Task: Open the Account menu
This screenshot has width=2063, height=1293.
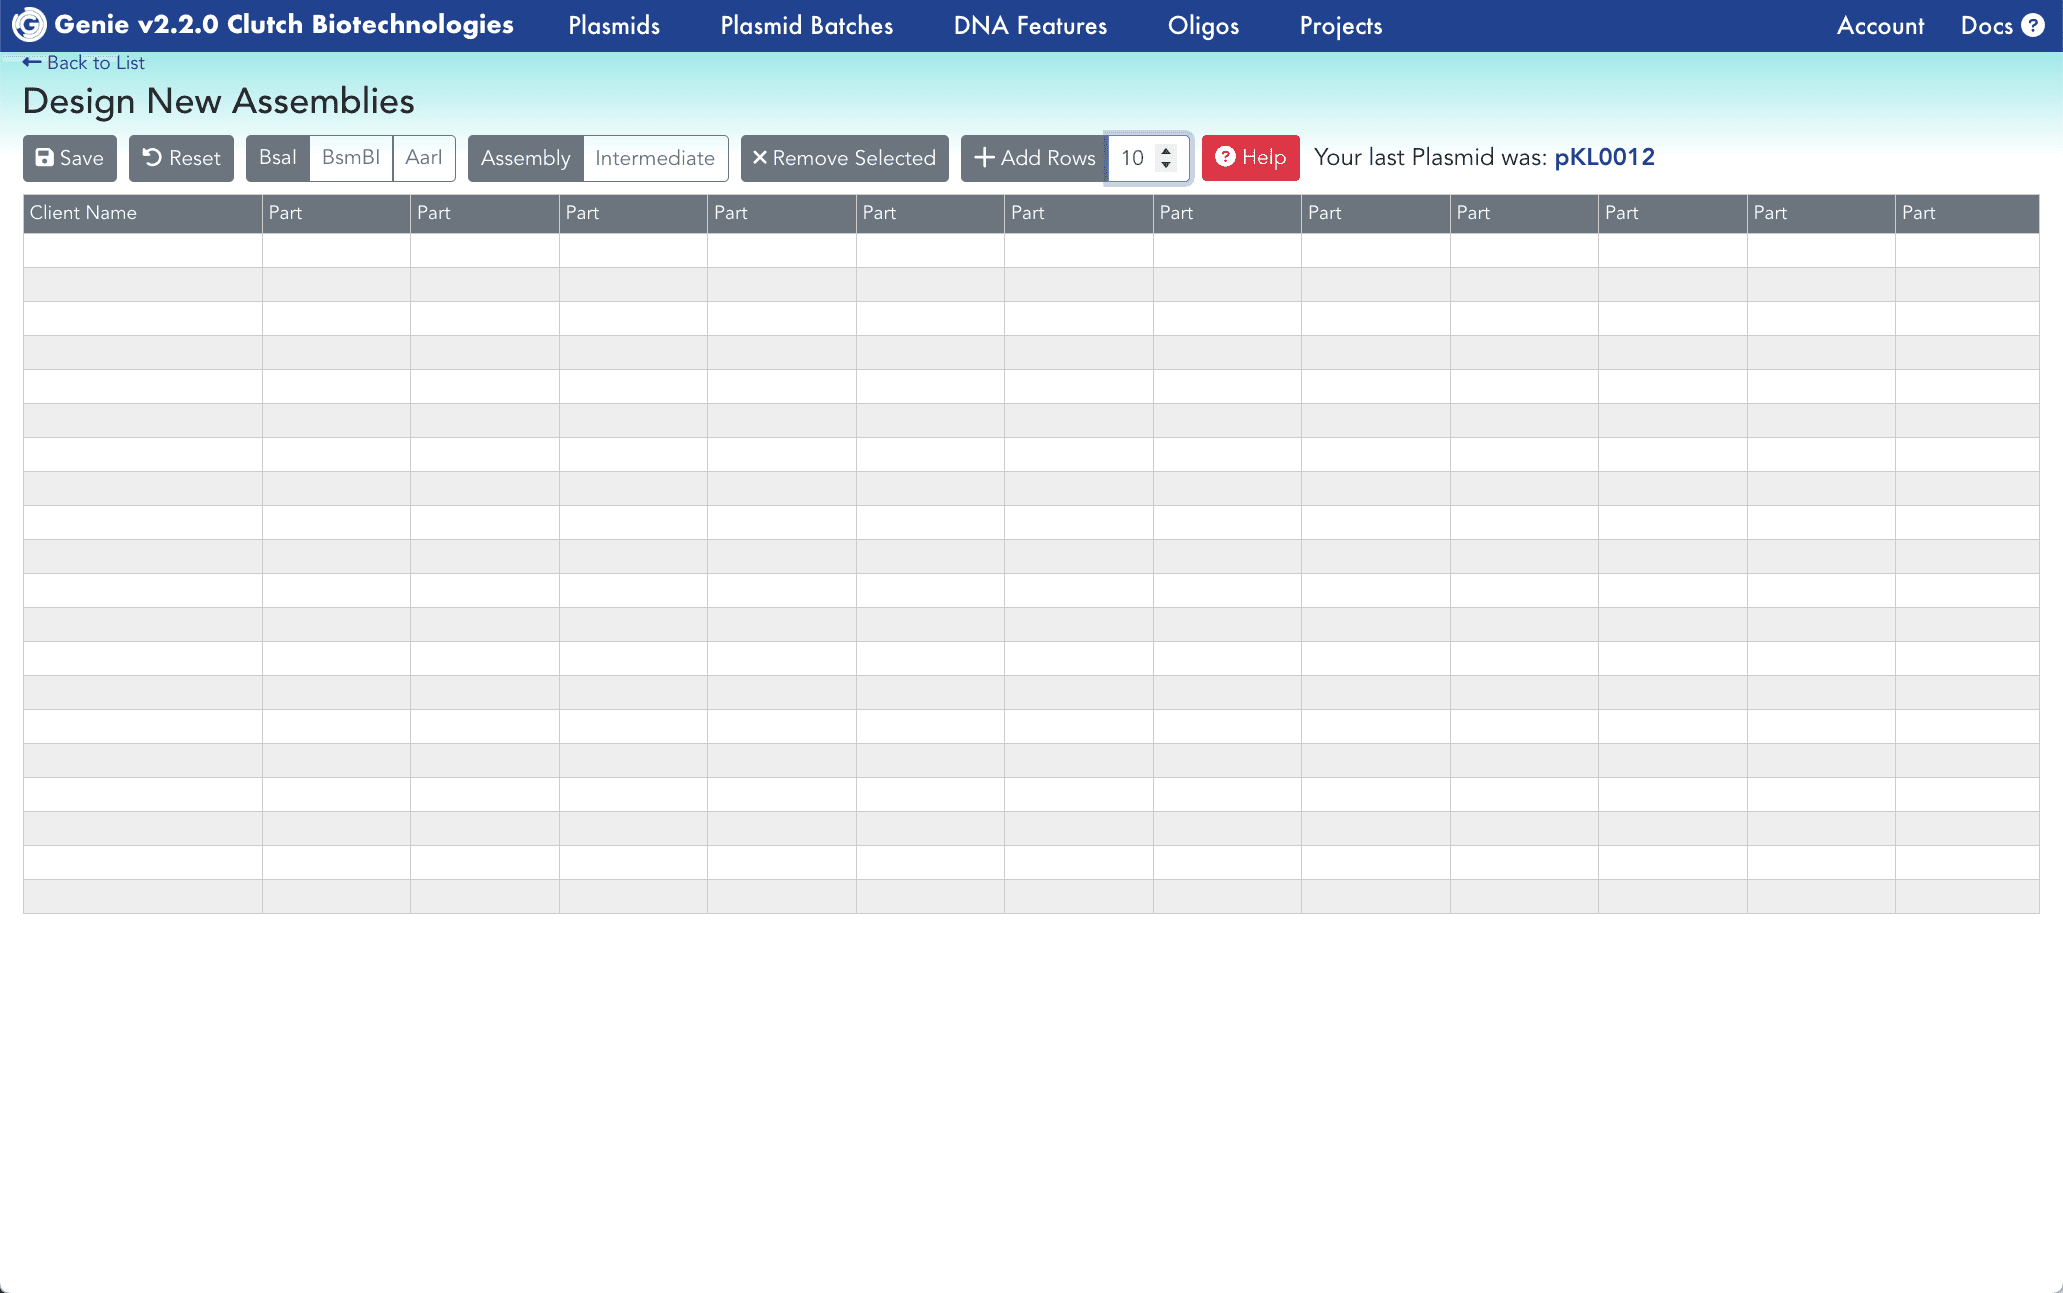Action: [1880, 26]
